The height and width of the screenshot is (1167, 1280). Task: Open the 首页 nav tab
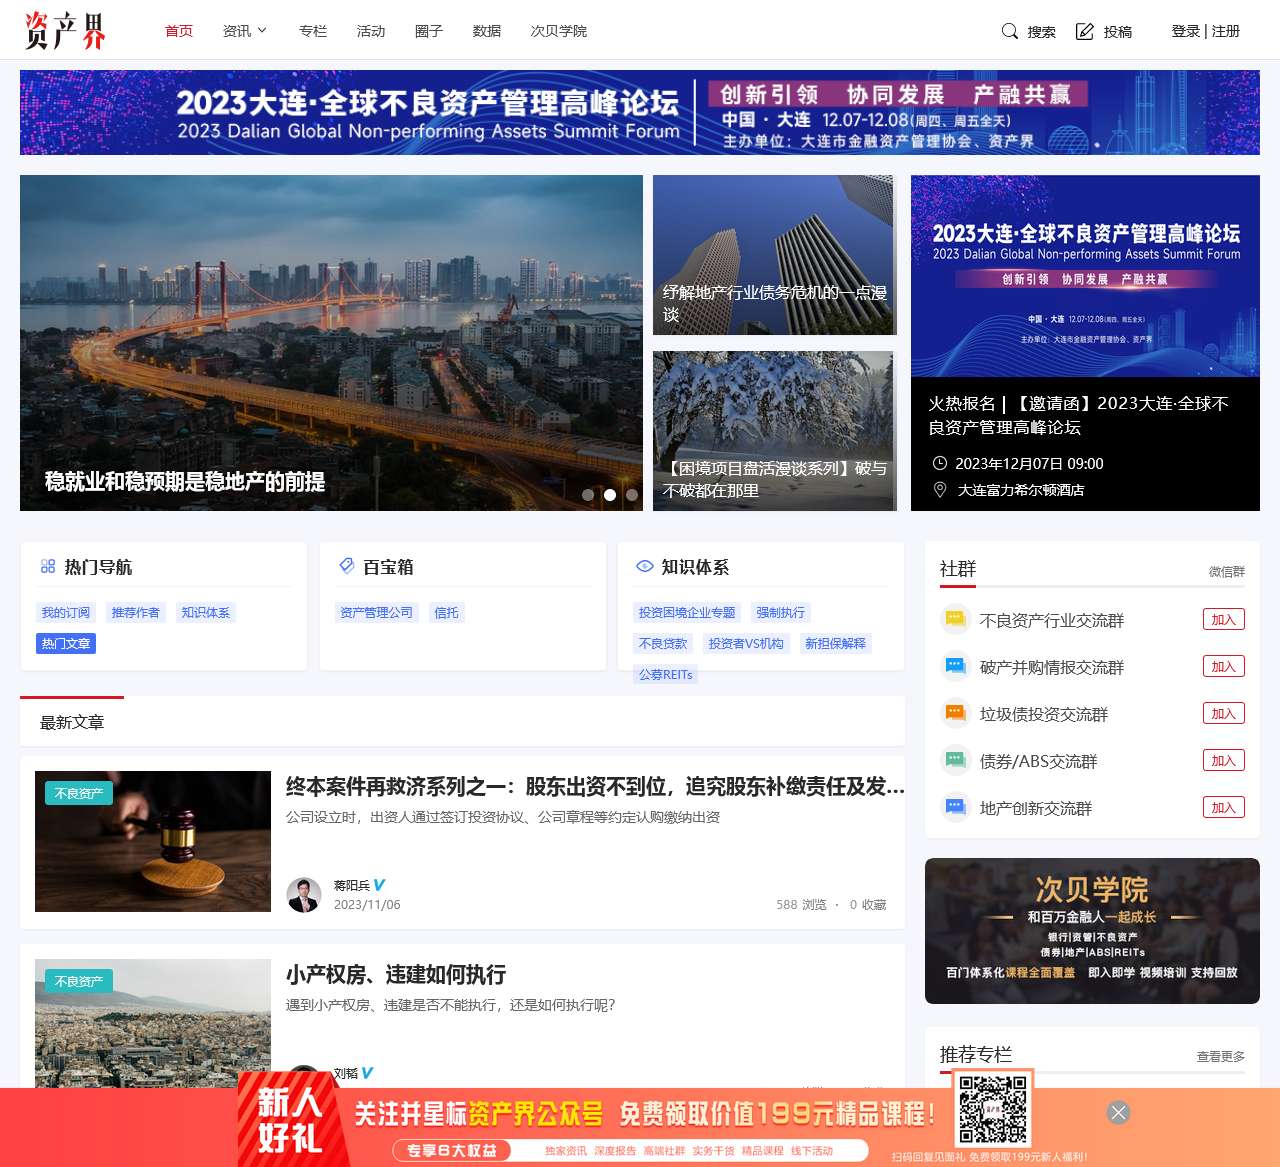pyautogui.click(x=179, y=31)
